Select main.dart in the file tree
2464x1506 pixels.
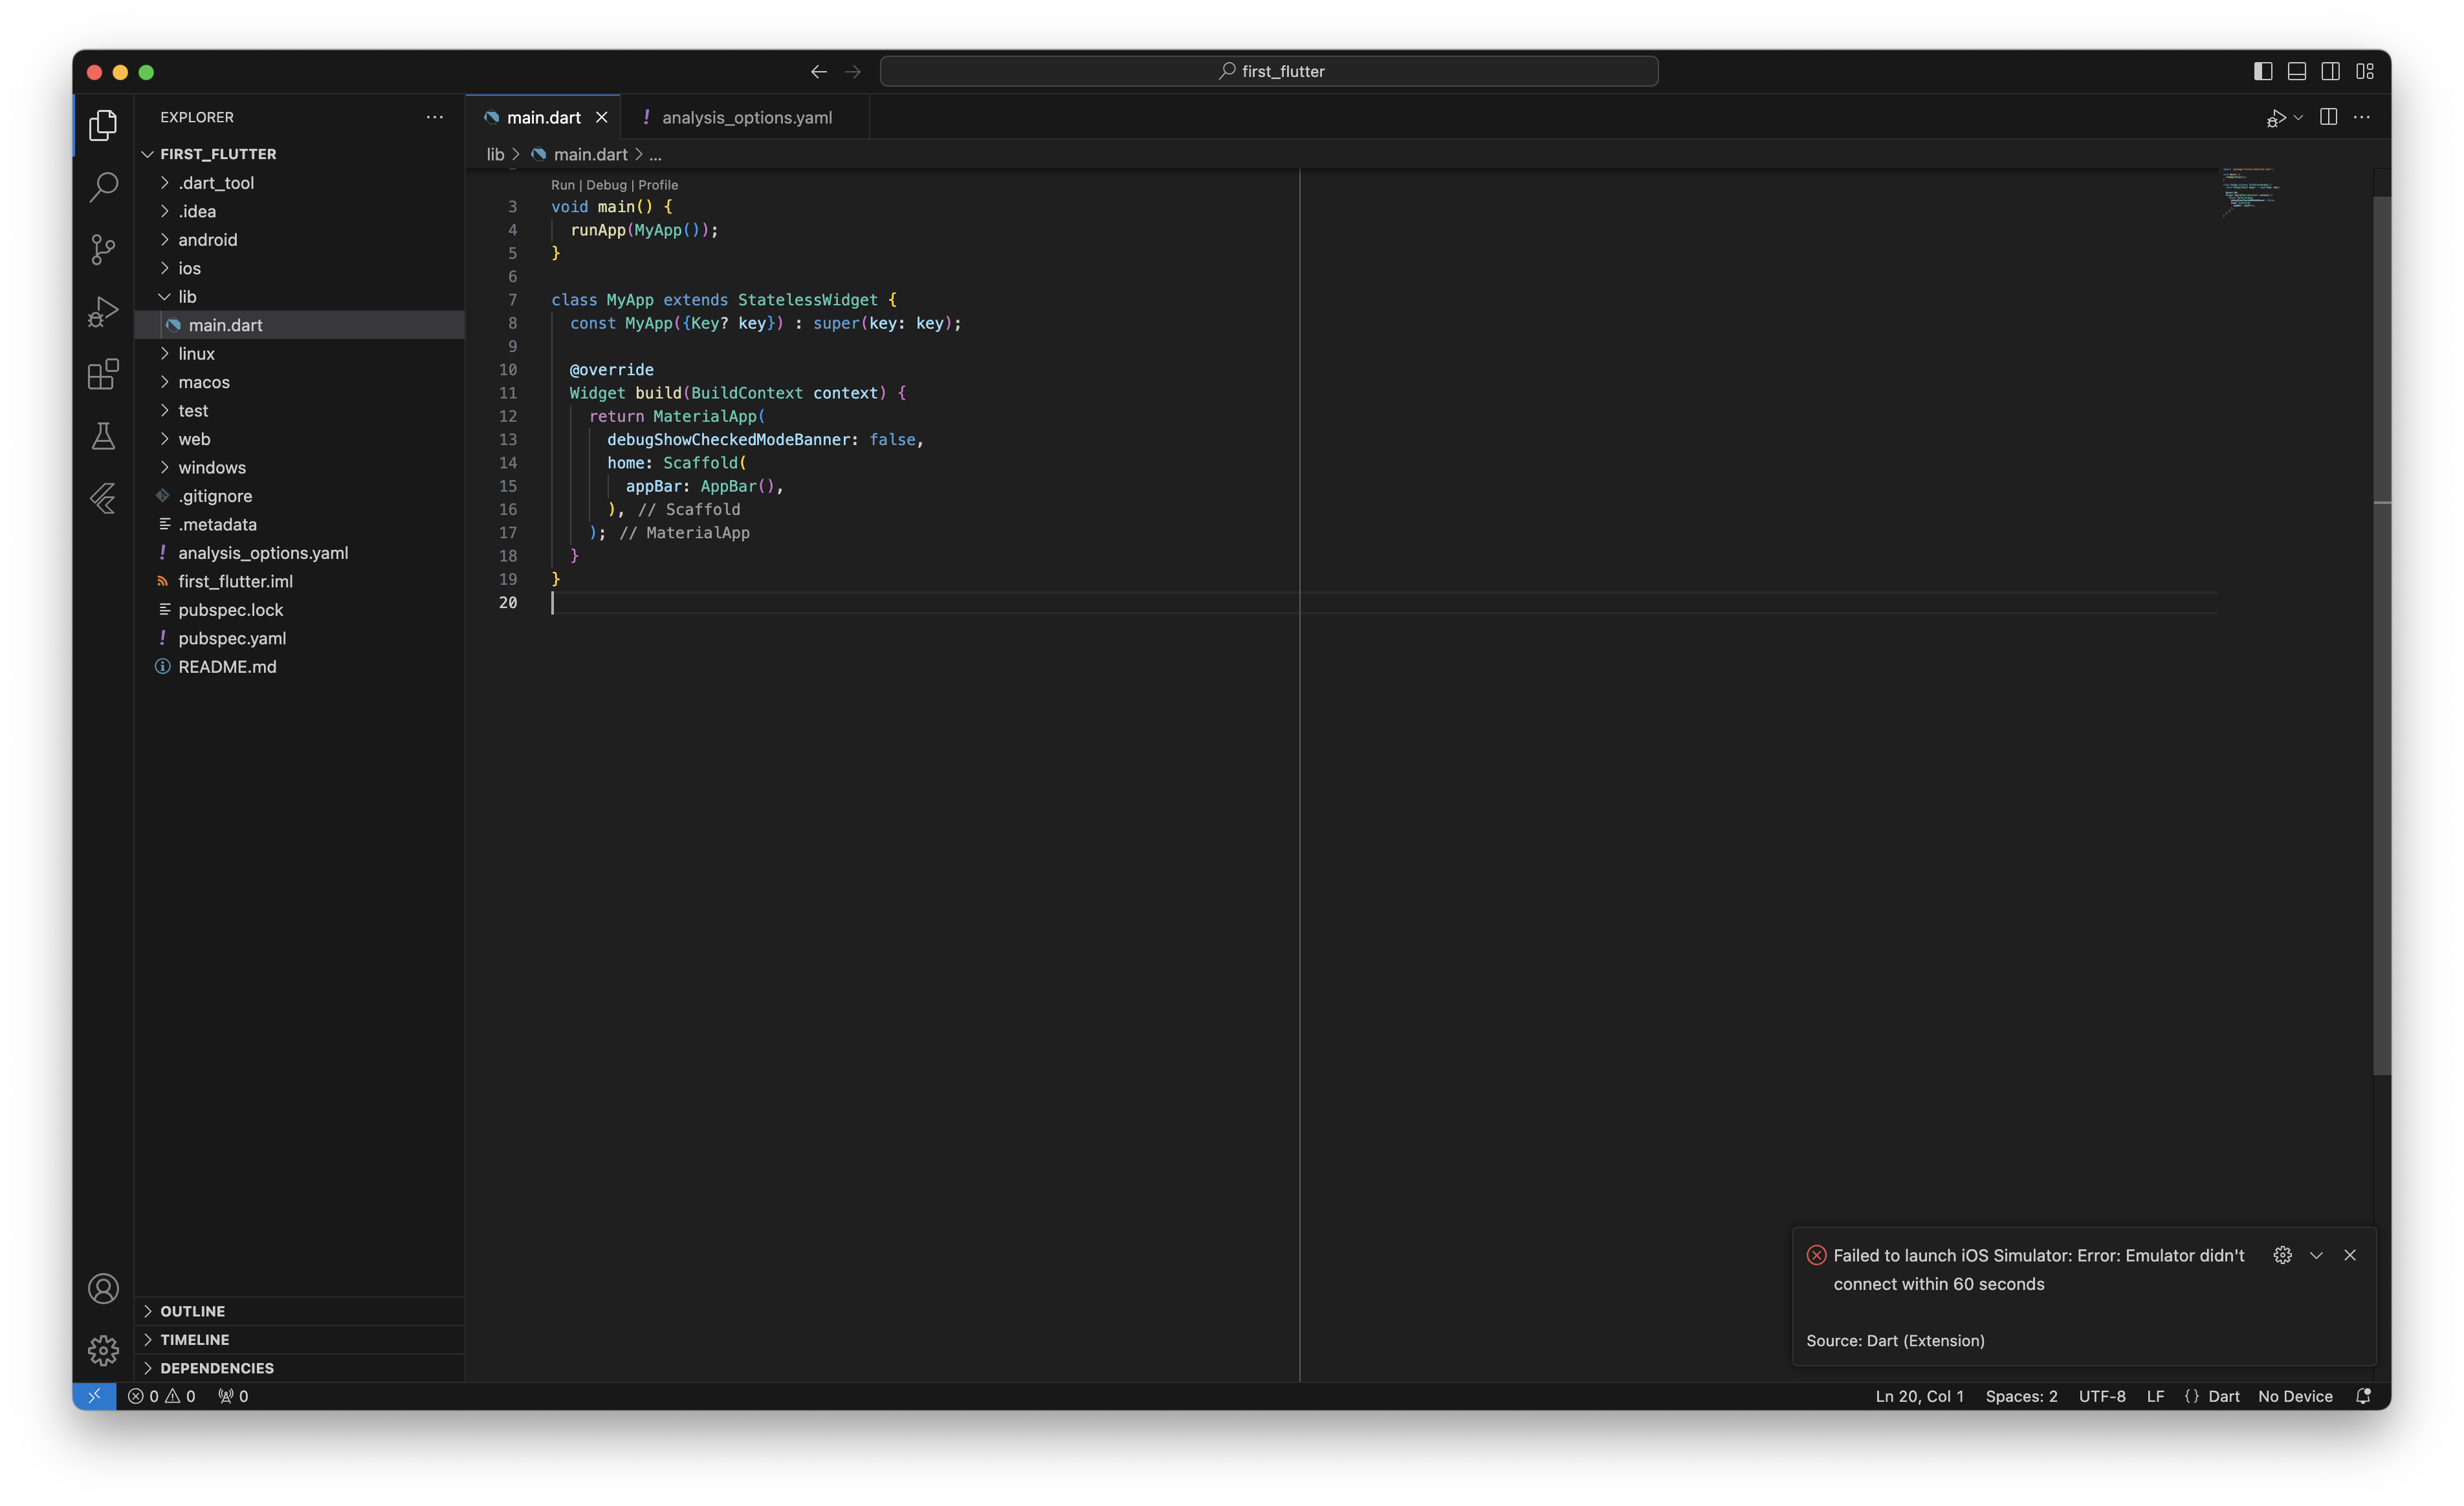click(300, 325)
